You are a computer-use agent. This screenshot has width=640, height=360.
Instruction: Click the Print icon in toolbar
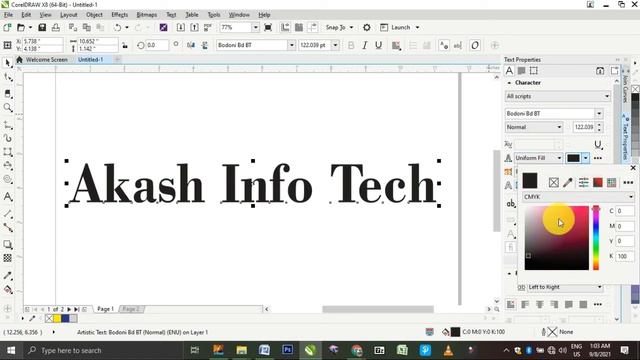pyautogui.click(x=56, y=27)
